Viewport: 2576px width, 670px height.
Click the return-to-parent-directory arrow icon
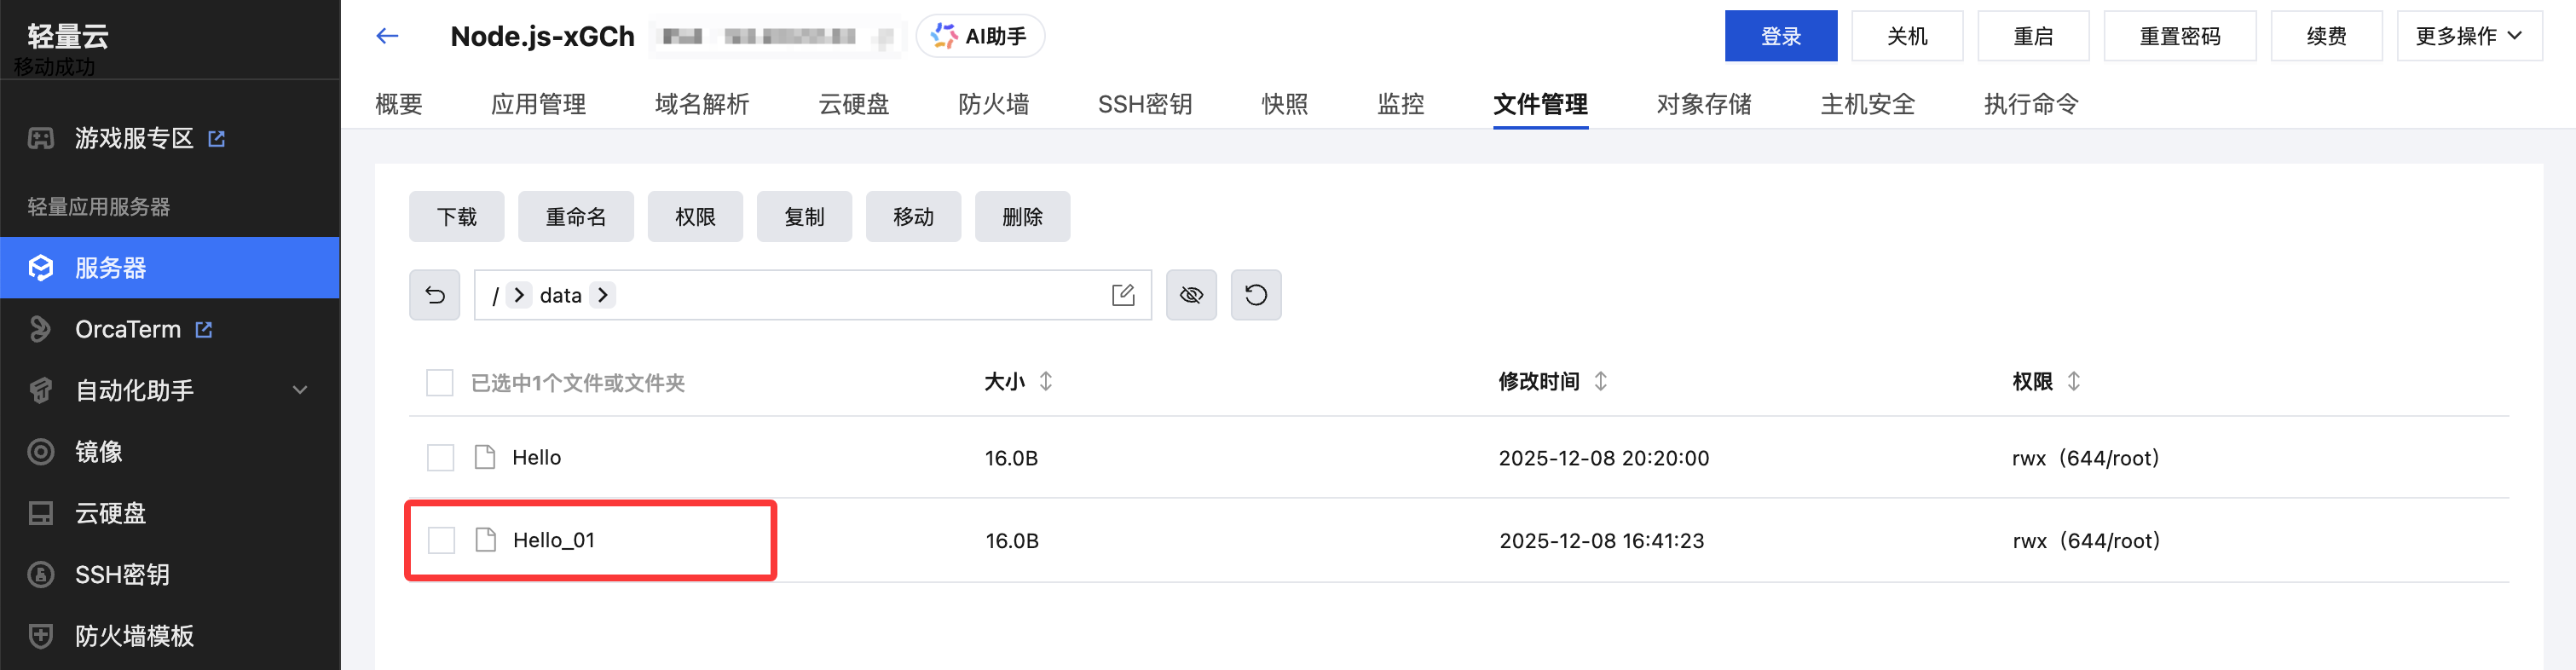[x=435, y=295]
